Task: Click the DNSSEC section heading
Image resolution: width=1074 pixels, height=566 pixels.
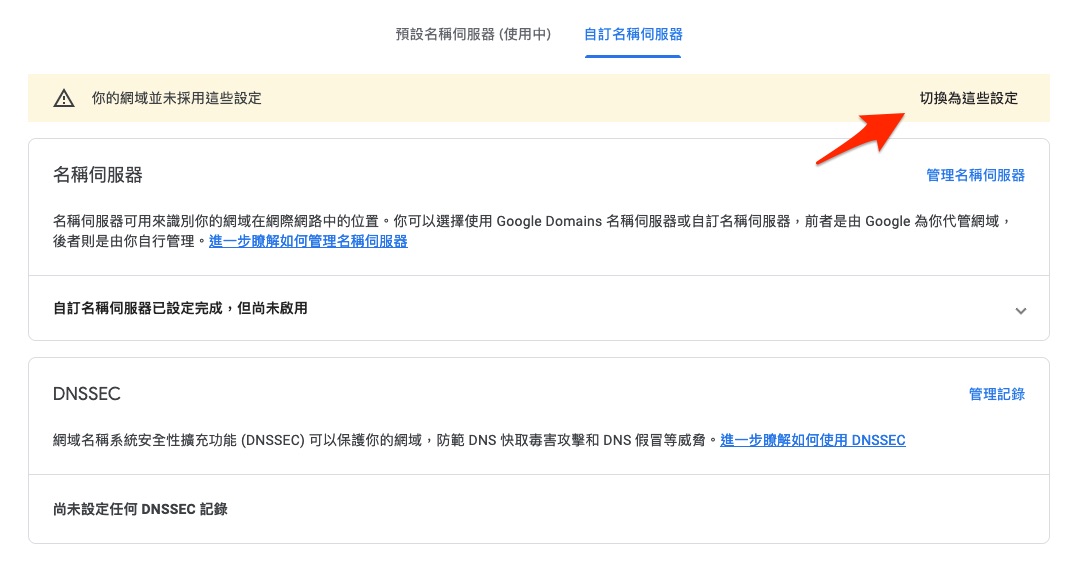Action: pos(86,394)
